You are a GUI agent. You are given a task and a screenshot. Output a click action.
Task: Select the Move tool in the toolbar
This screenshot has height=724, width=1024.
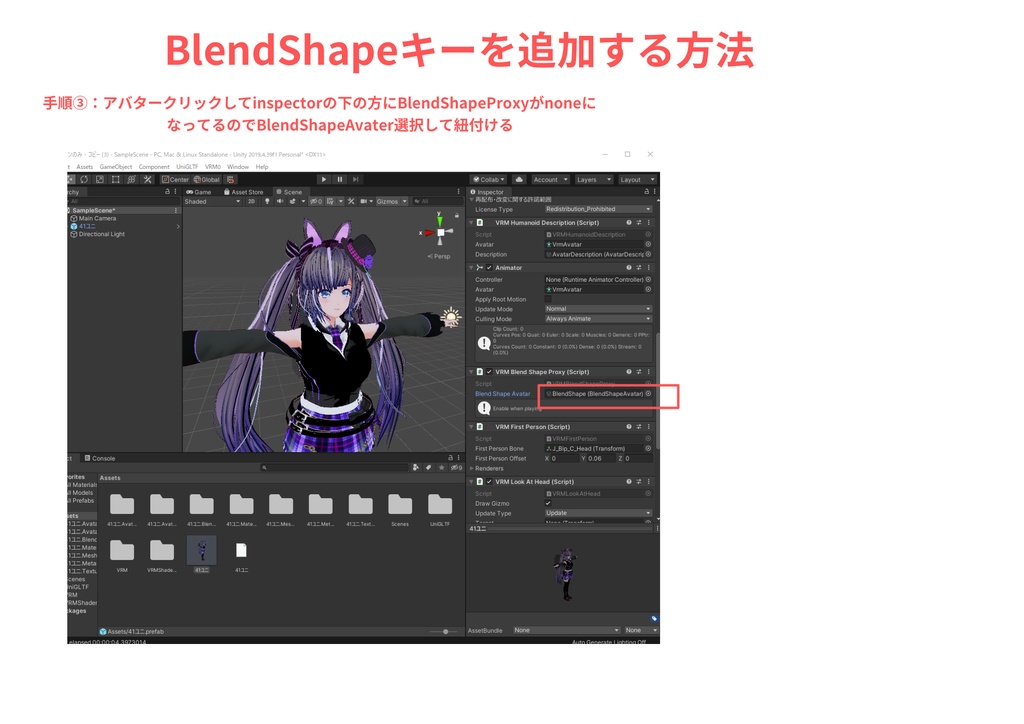point(69,180)
